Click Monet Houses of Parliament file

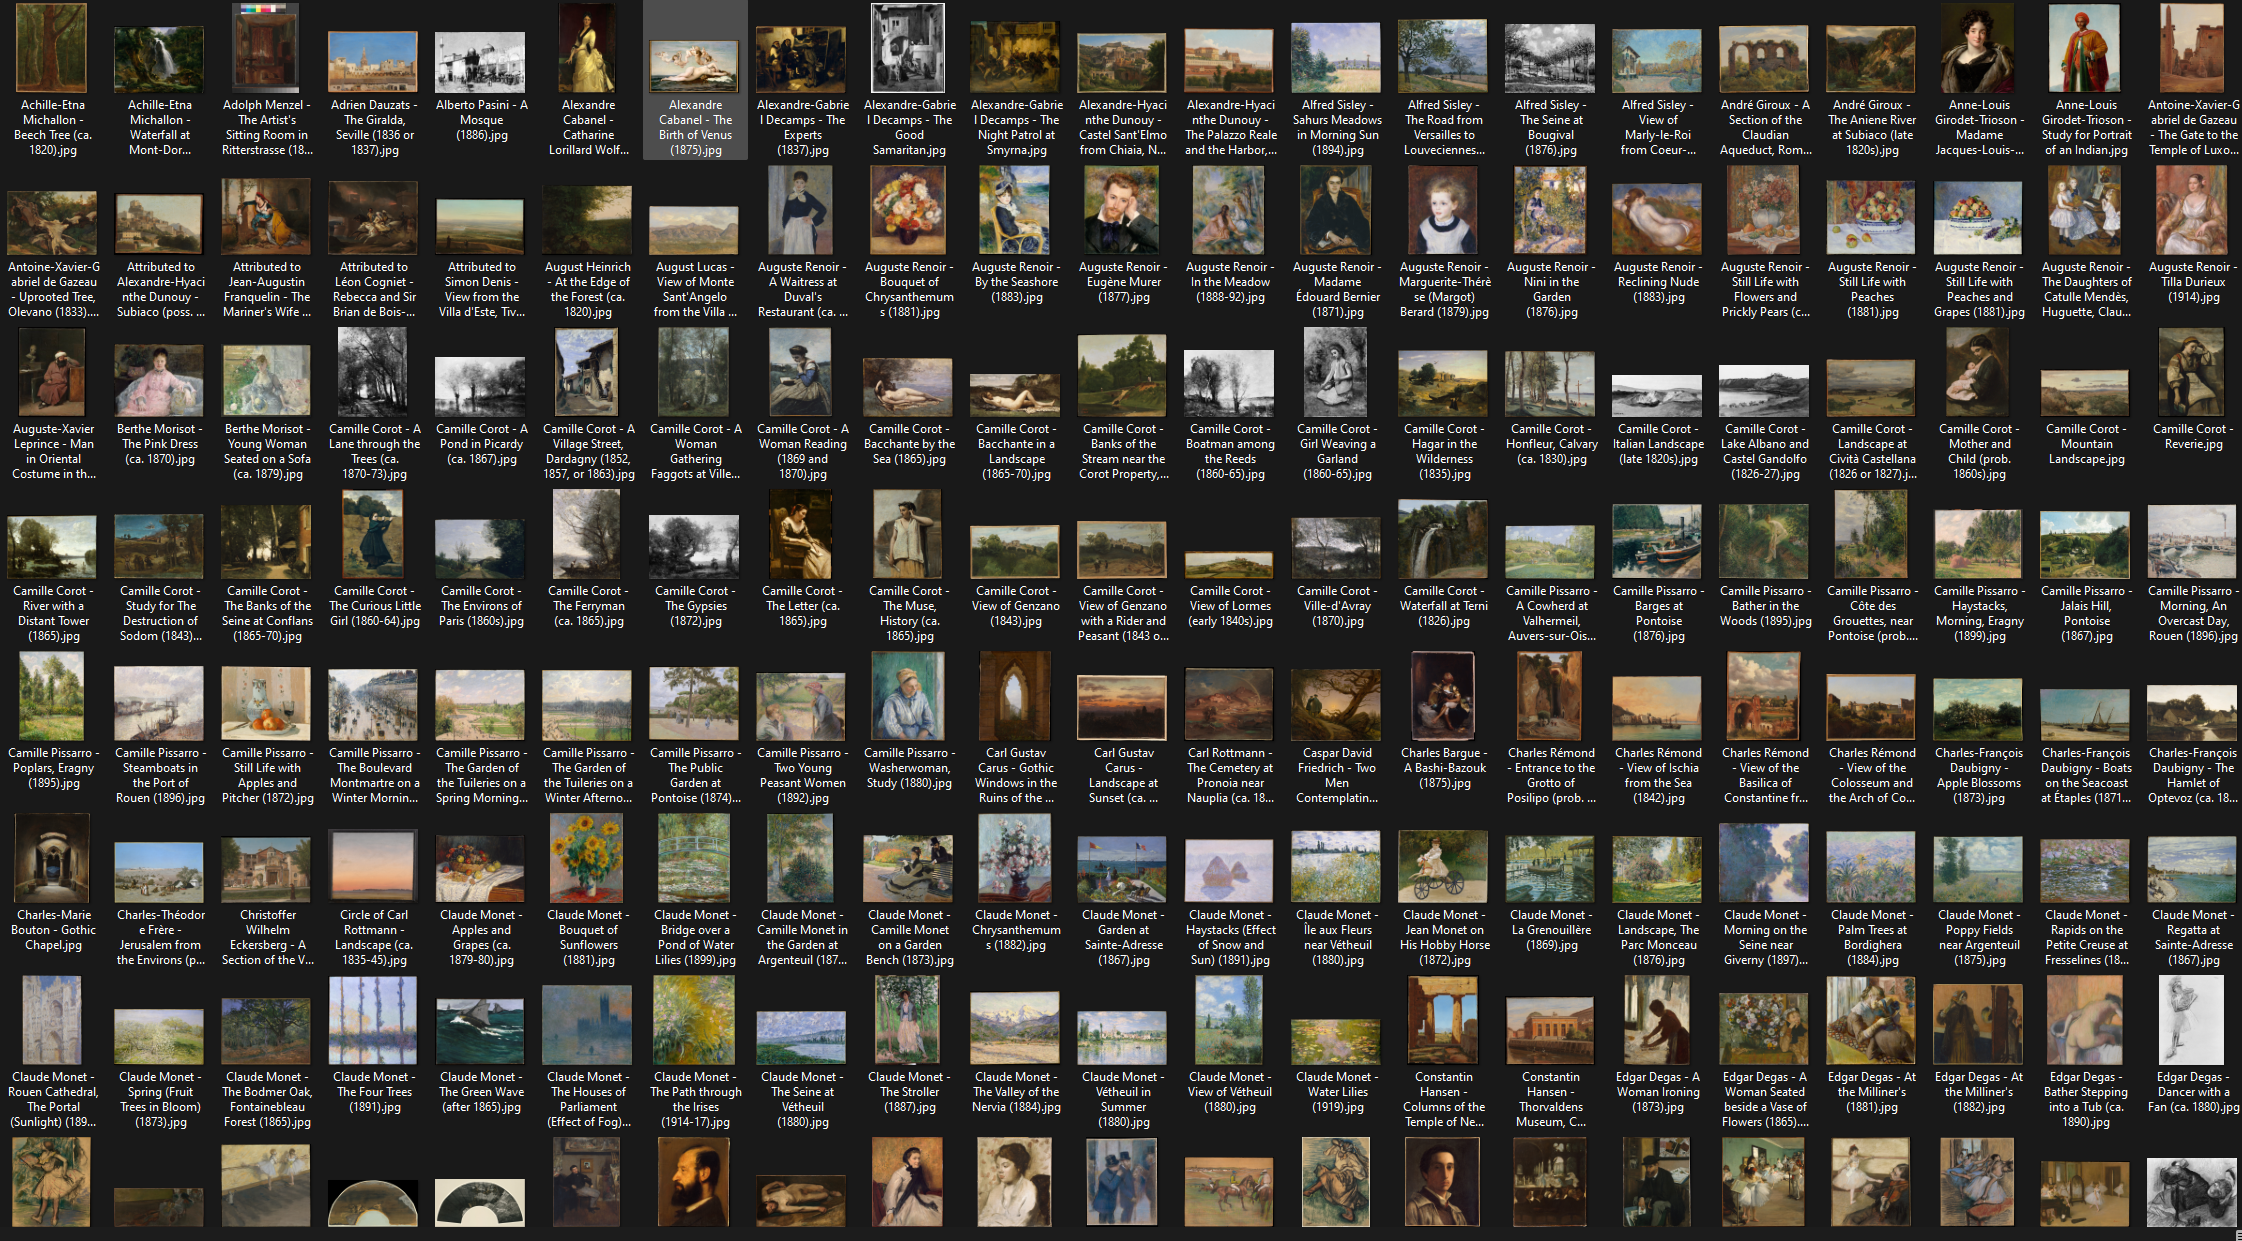coord(588,1026)
